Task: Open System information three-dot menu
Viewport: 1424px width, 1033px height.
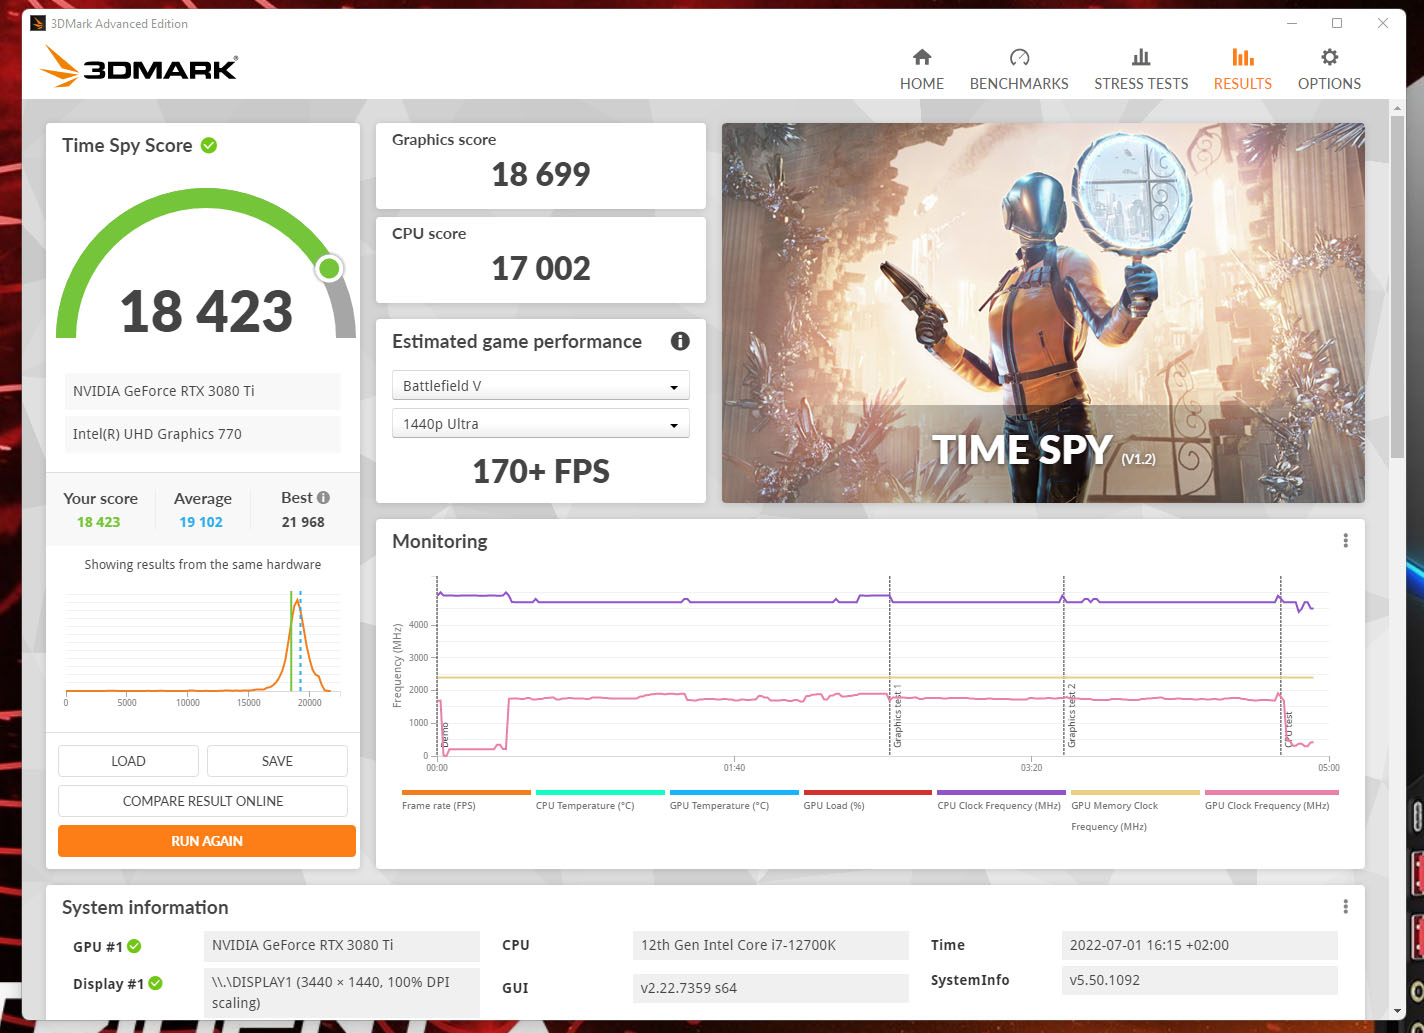Action: click(1345, 907)
